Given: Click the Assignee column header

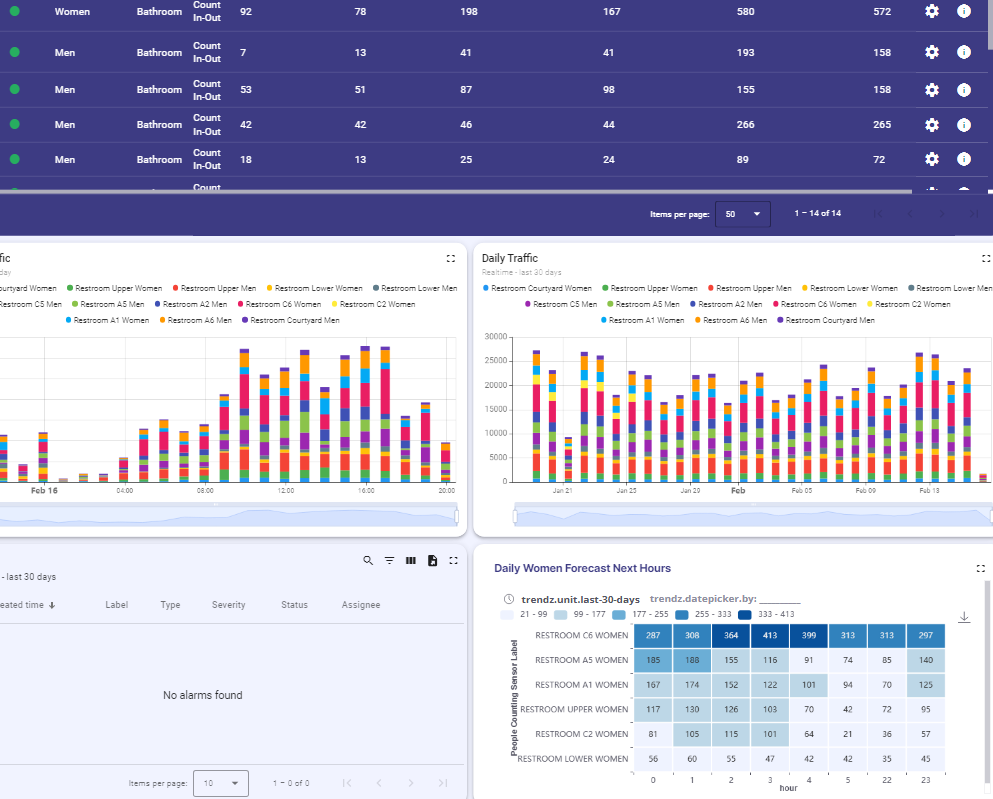Looking at the screenshot, I should point(361,605).
